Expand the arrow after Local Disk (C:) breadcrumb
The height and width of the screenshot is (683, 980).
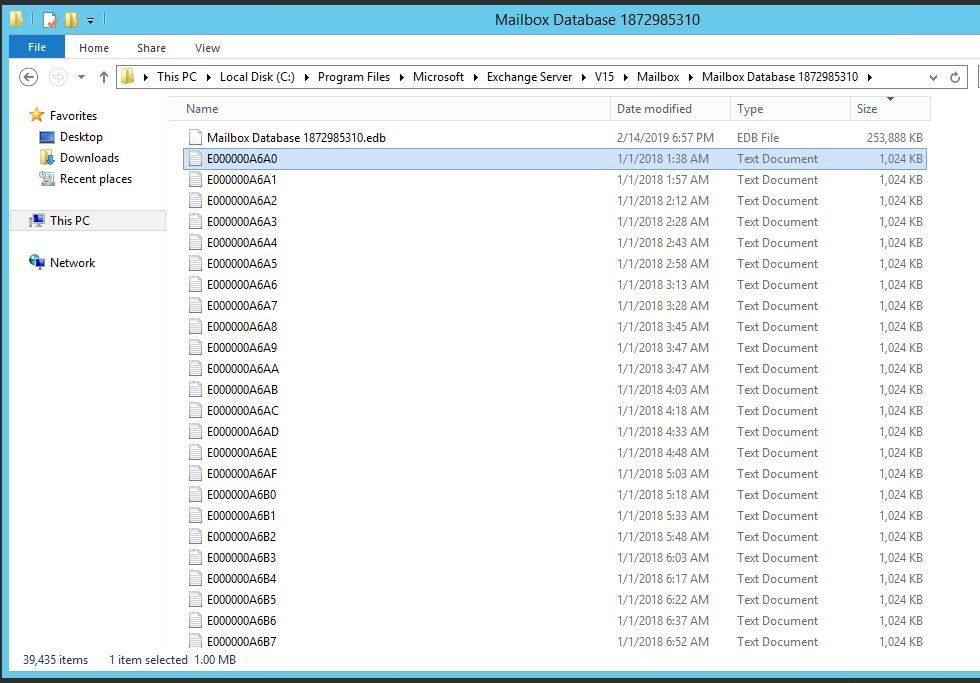(306, 77)
